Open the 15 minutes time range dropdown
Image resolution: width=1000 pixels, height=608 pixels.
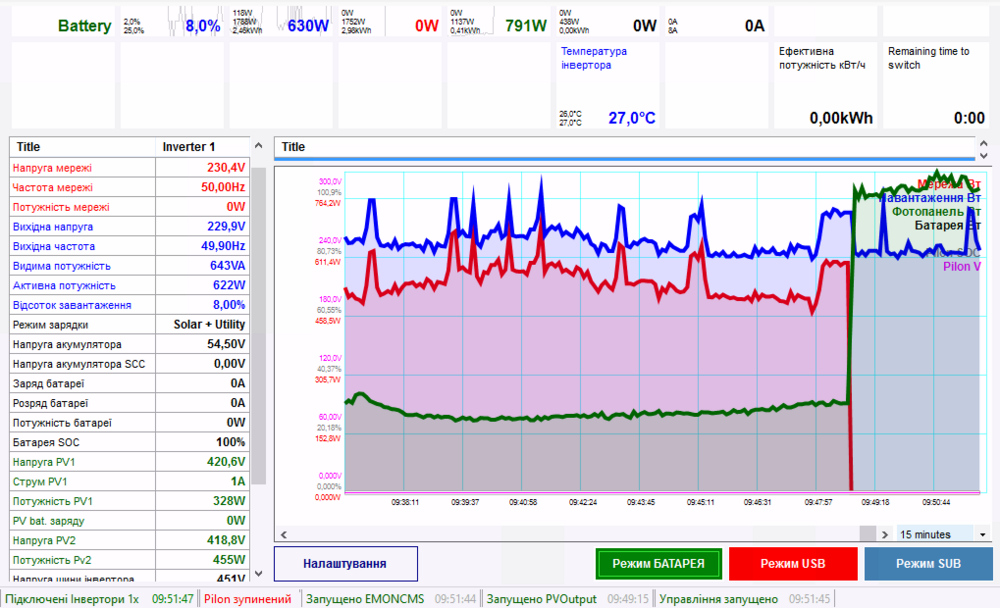coord(934,534)
